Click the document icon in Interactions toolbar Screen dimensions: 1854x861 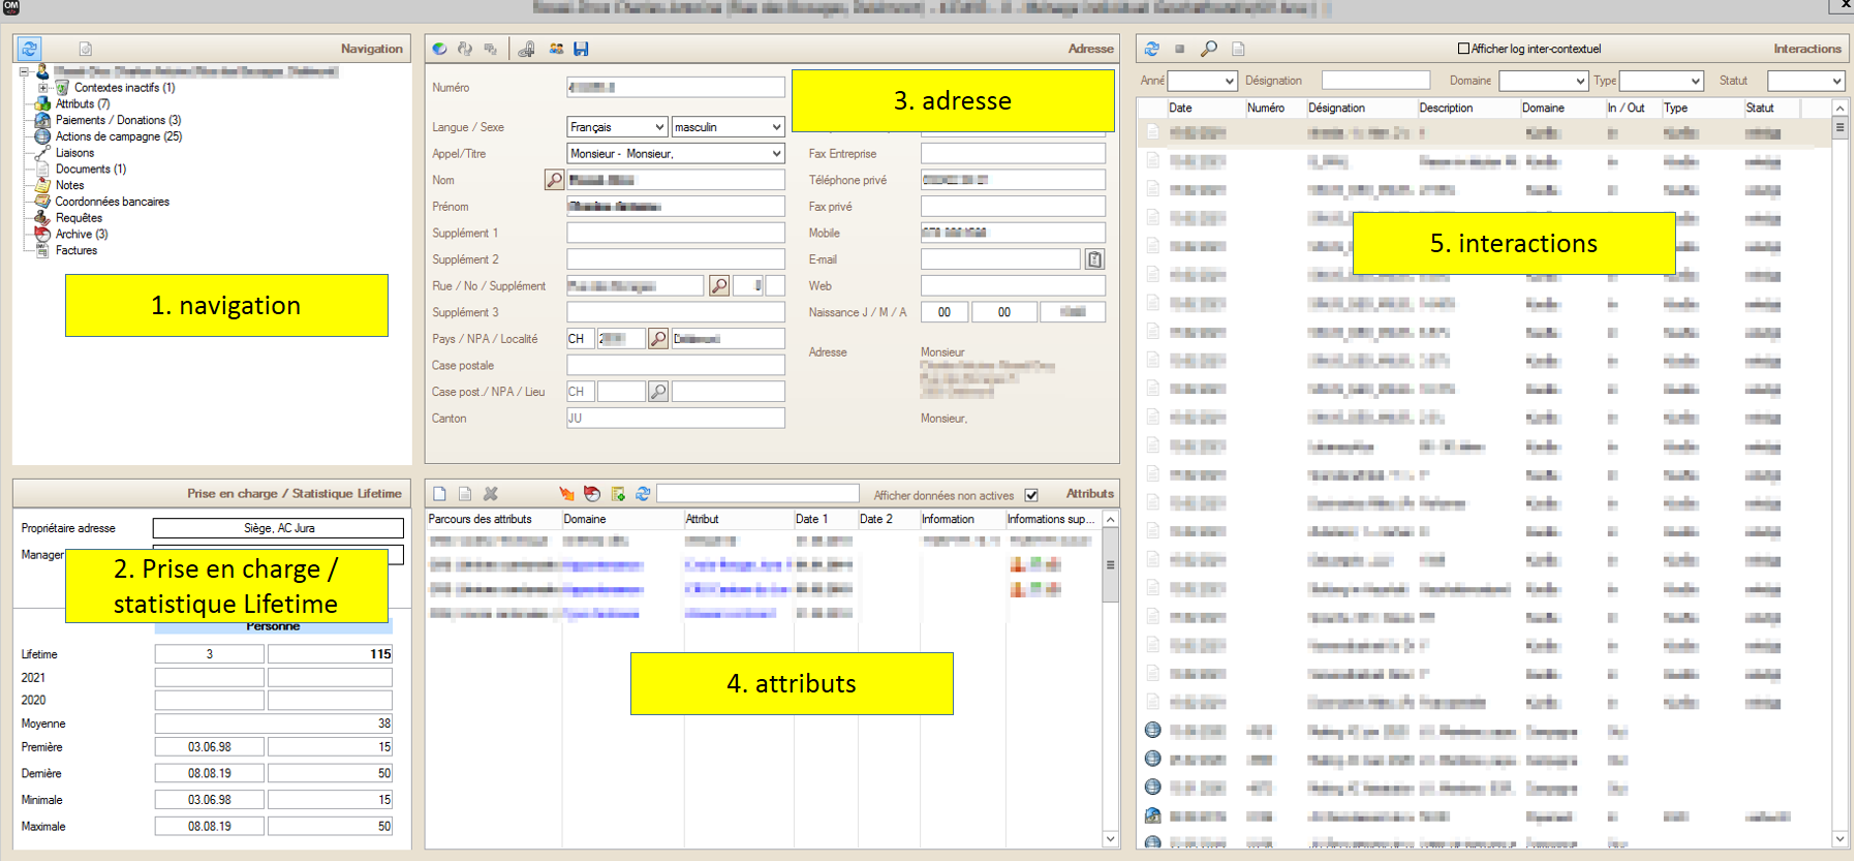[1238, 48]
